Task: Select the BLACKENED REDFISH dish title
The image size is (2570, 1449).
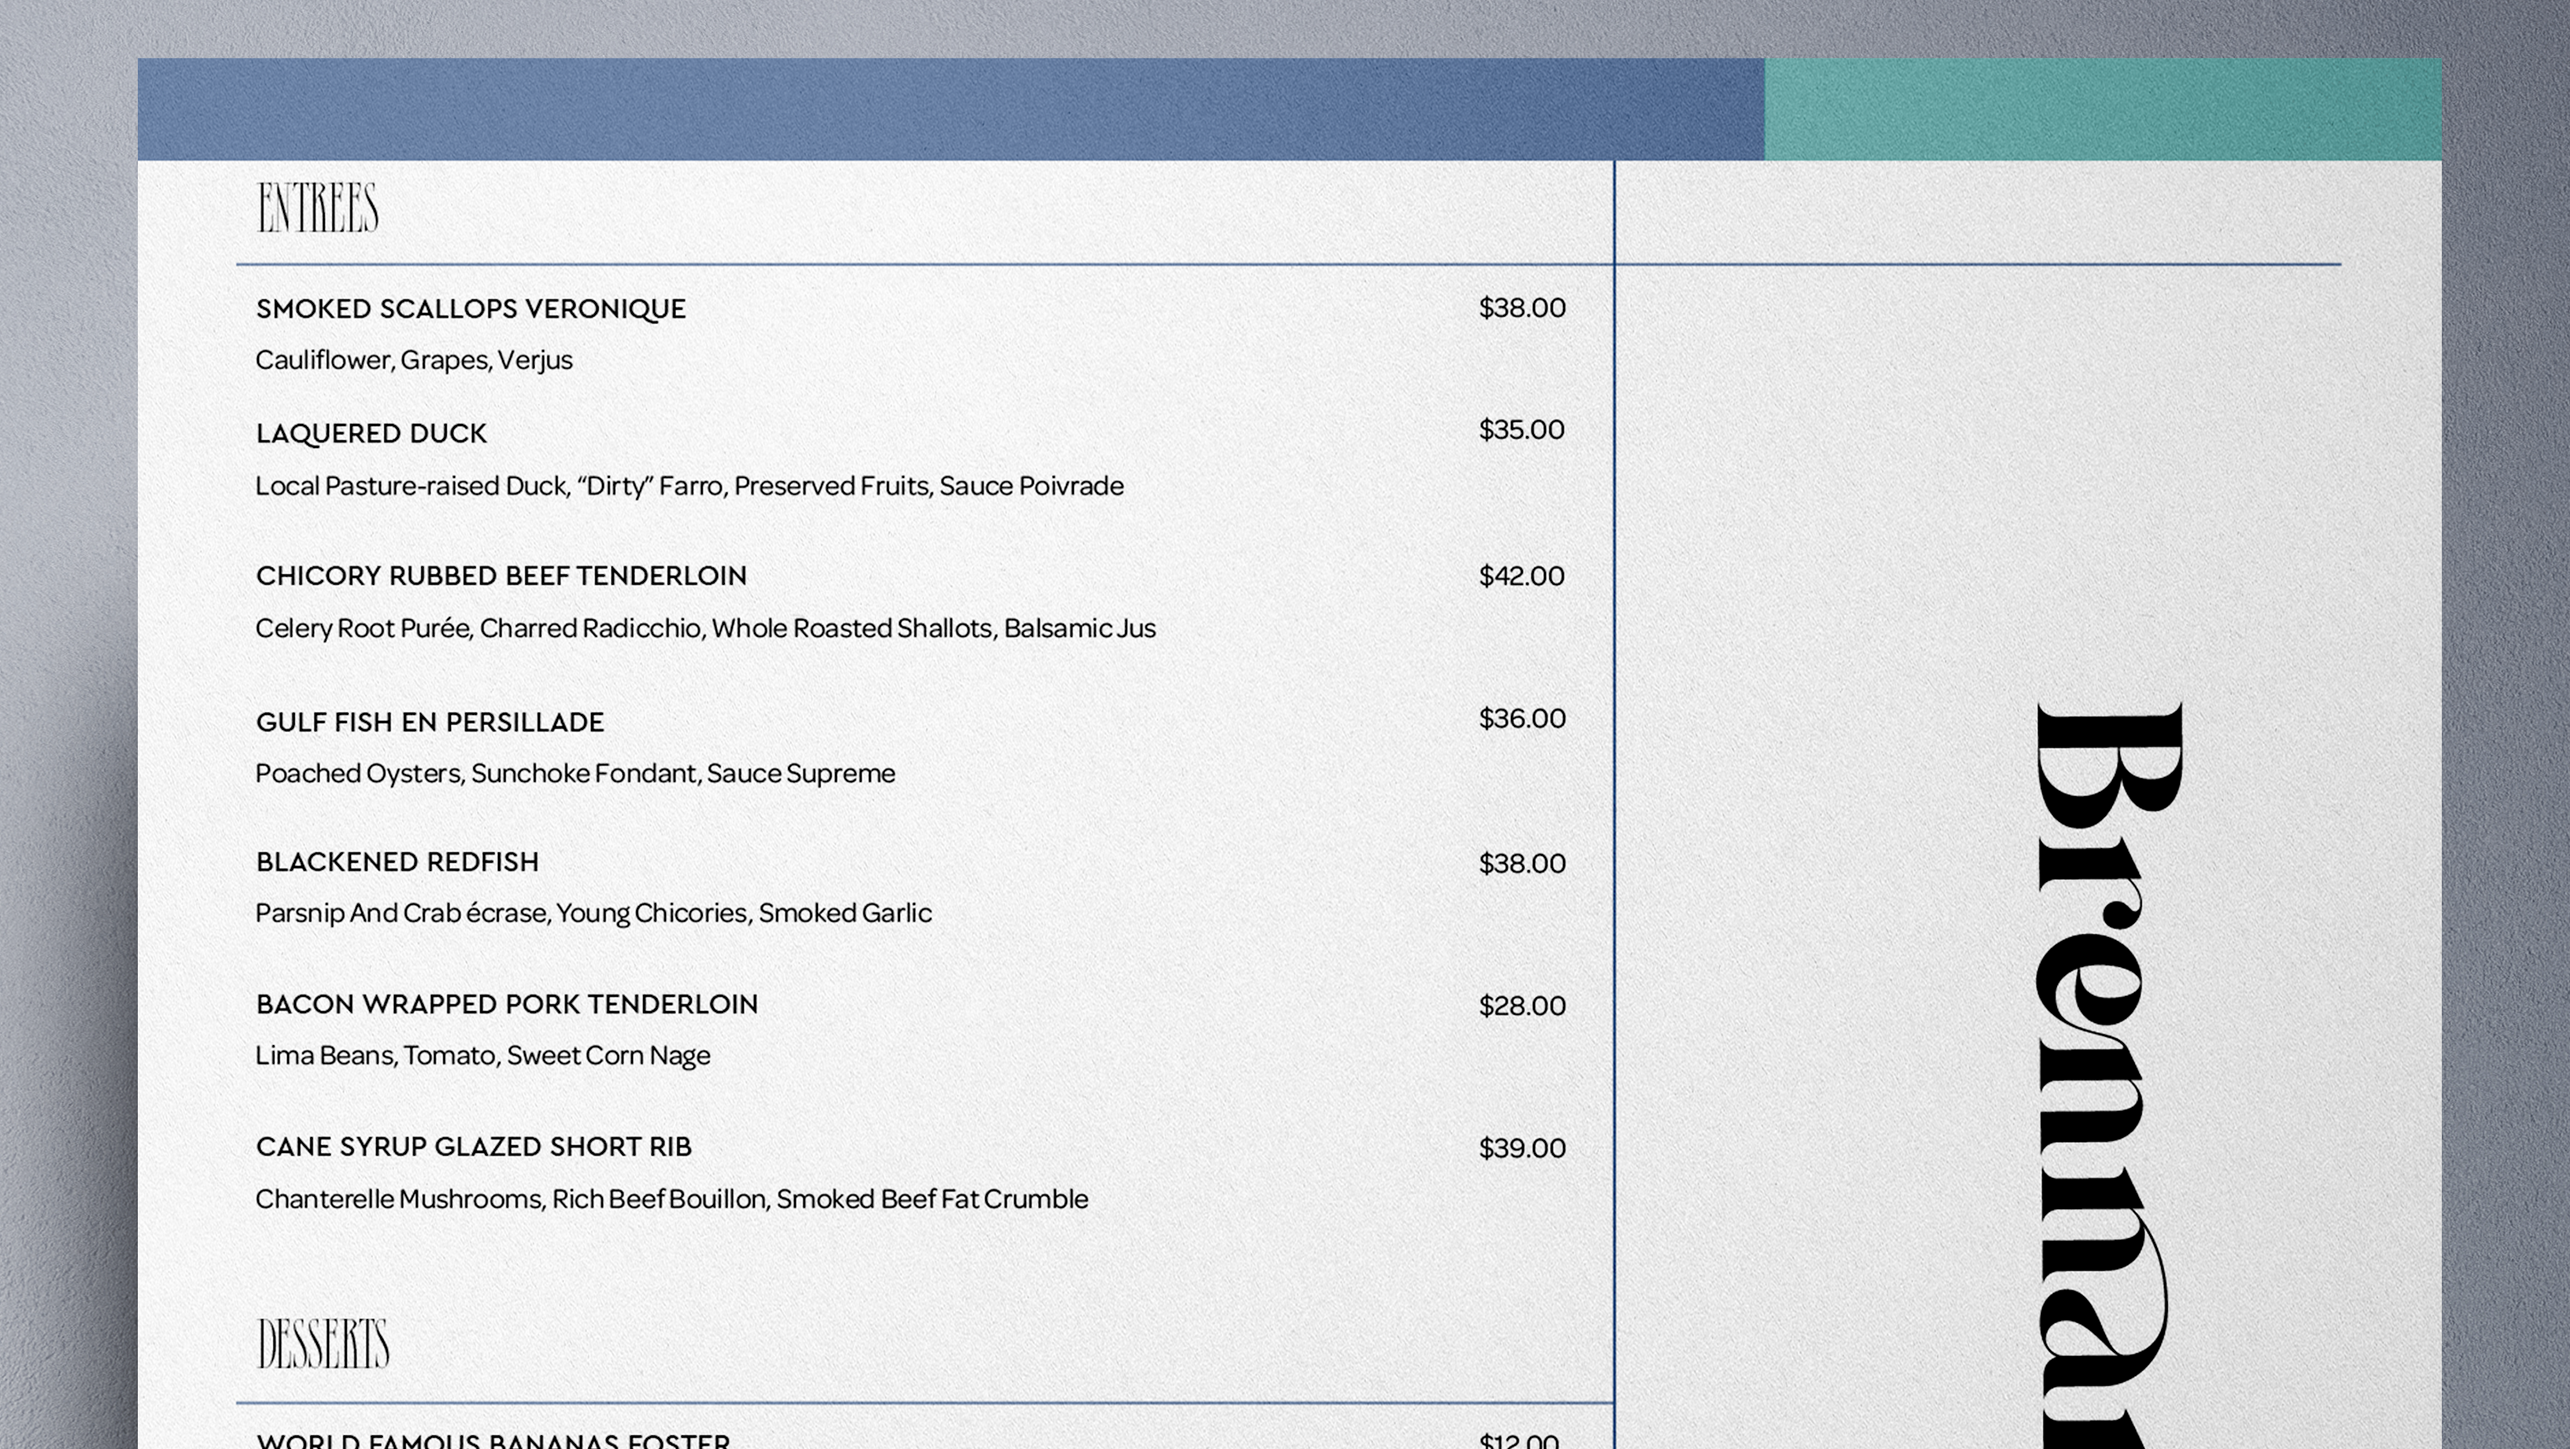Action: (x=397, y=862)
